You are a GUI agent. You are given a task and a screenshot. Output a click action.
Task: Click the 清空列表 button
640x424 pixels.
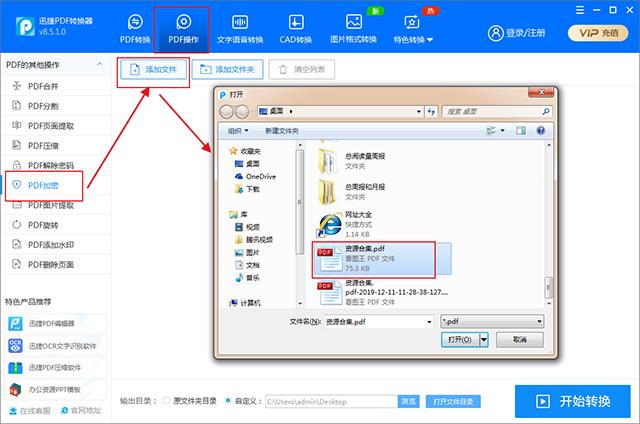[x=302, y=70]
